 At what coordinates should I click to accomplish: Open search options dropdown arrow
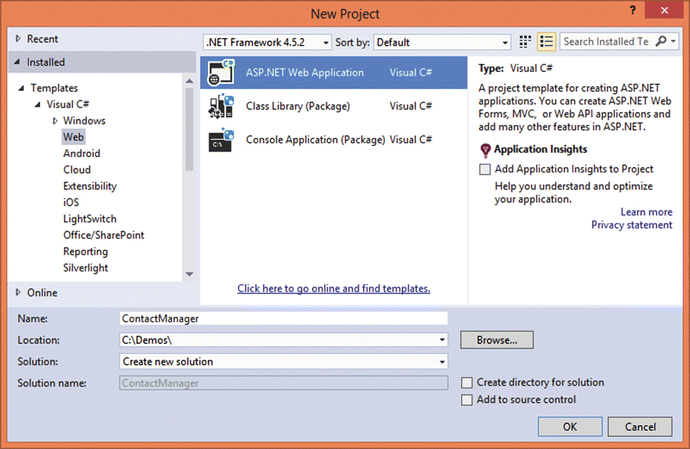coord(673,41)
